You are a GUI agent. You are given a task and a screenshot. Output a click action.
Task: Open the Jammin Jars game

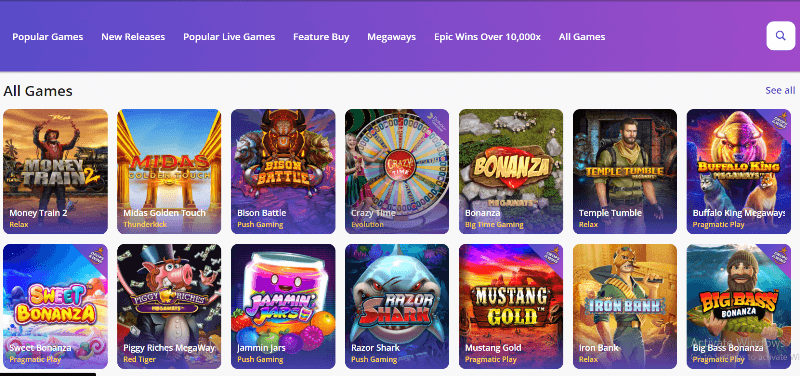[x=283, y=306]
